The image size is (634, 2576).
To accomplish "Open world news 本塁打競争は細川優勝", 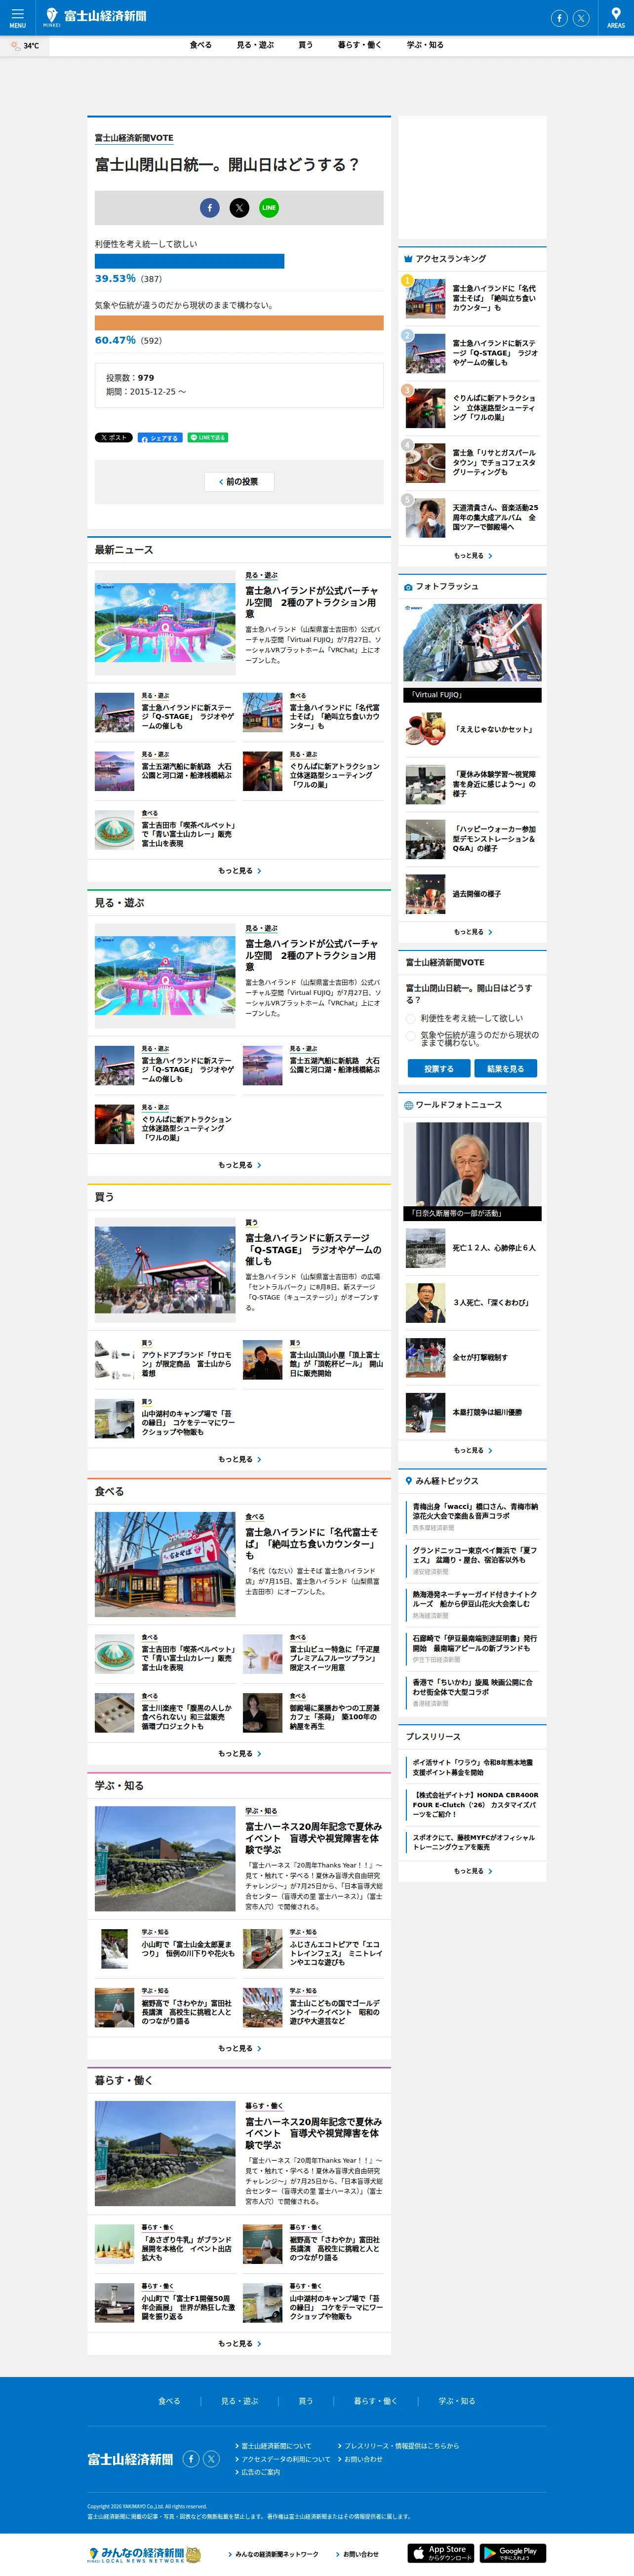I will click(x=487, y=1412).
